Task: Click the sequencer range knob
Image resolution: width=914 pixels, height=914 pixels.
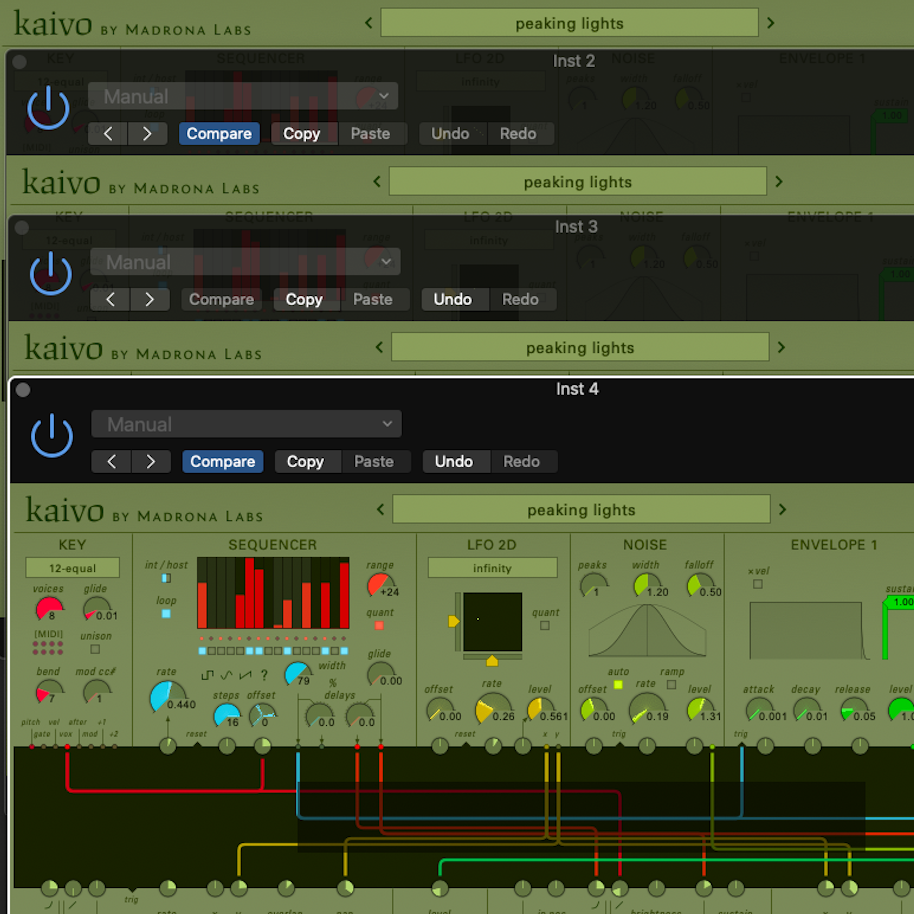Action: point(380,585)
